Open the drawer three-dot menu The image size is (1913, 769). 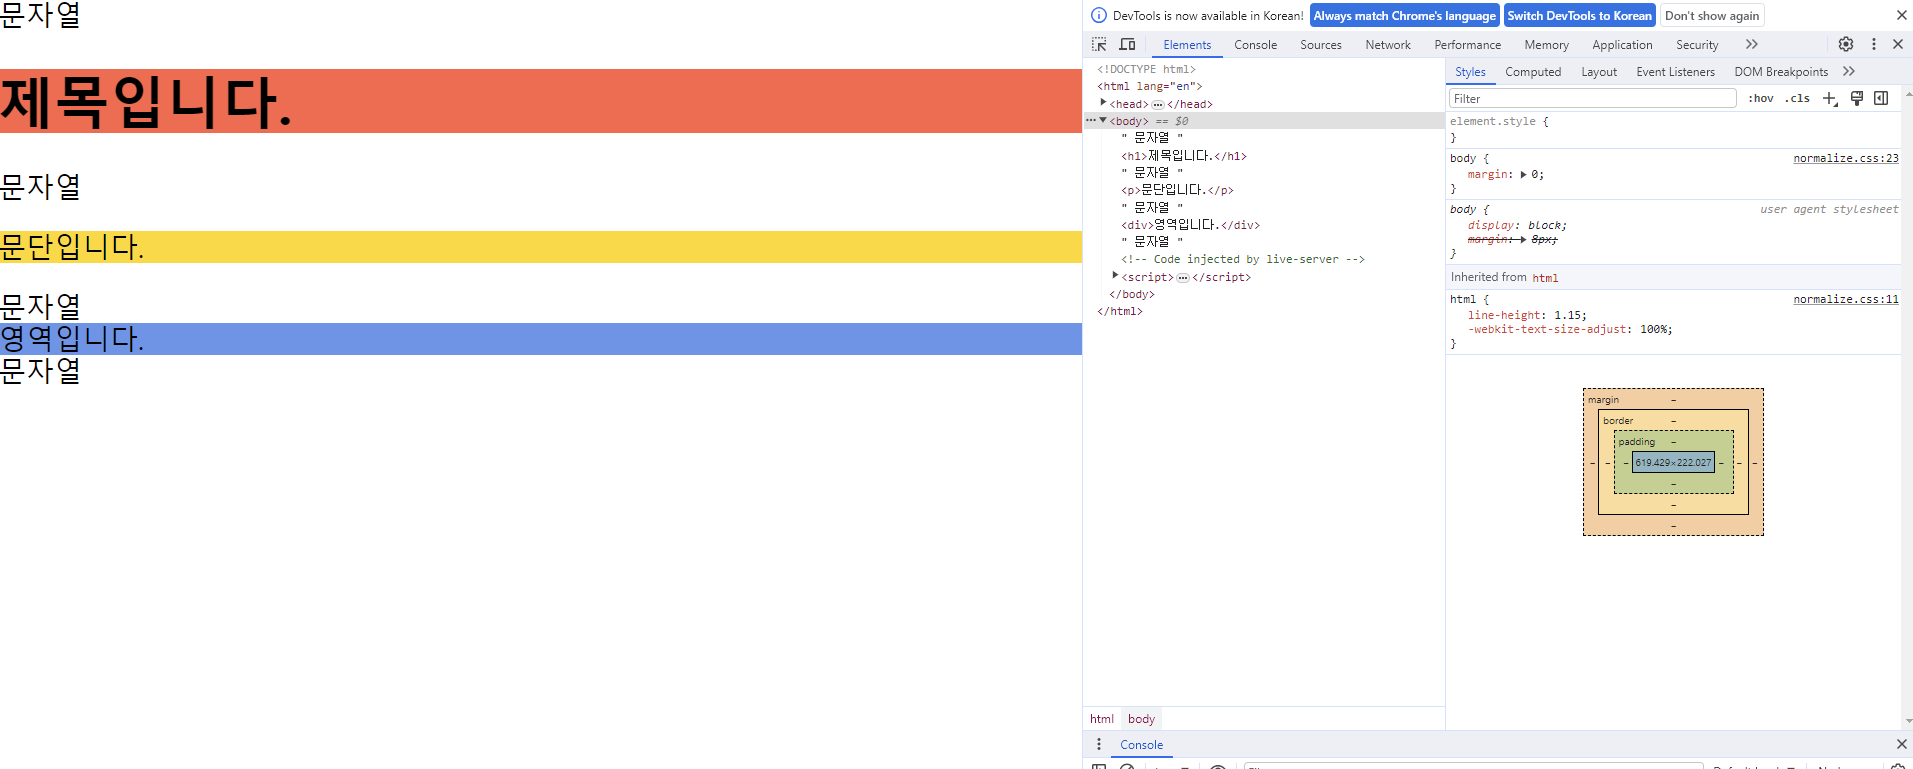pyautogui.click(x=1099, y=744)
